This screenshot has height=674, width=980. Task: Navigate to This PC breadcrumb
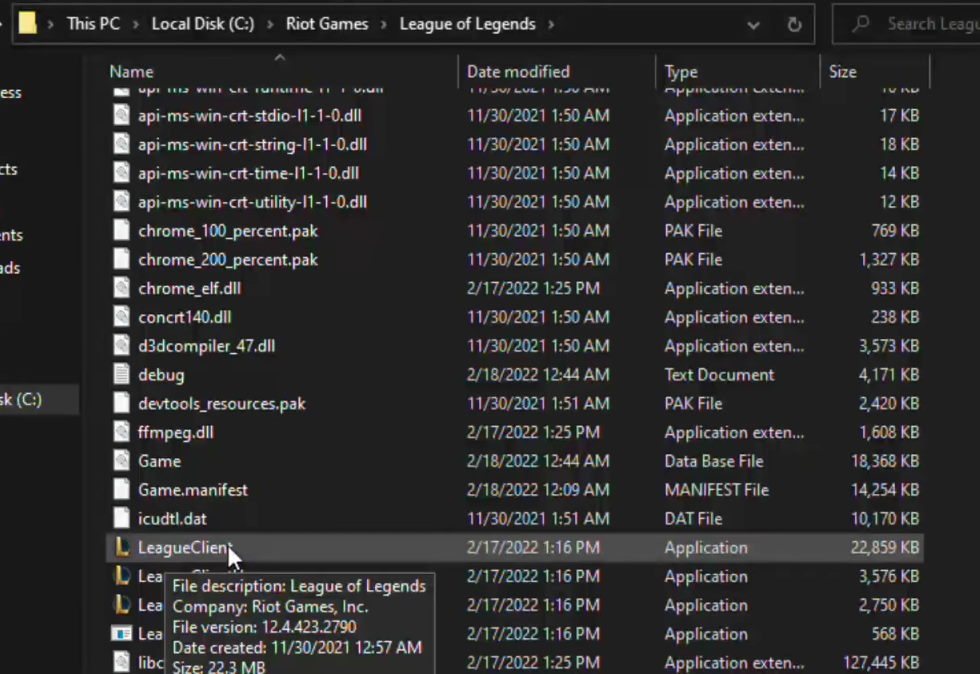click(93, 24)
